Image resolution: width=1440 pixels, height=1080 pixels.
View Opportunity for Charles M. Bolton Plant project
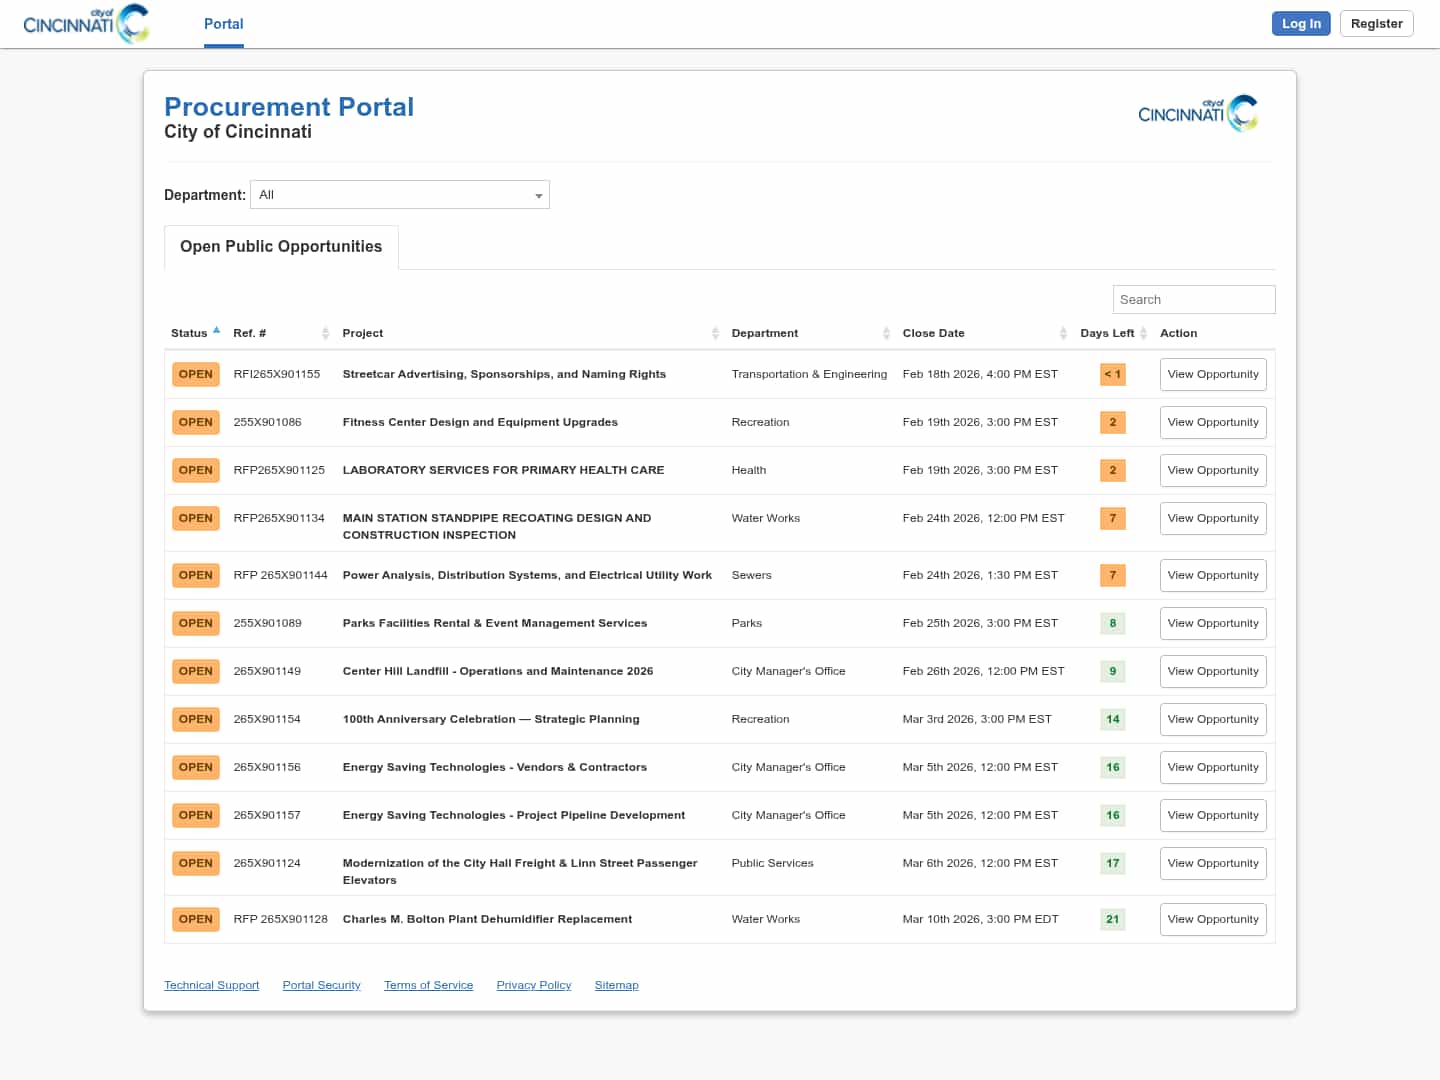[1212, 920]
